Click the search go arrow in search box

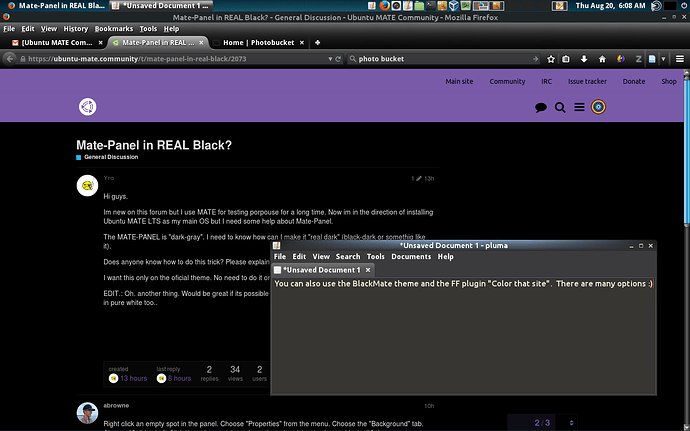point(535,59)
